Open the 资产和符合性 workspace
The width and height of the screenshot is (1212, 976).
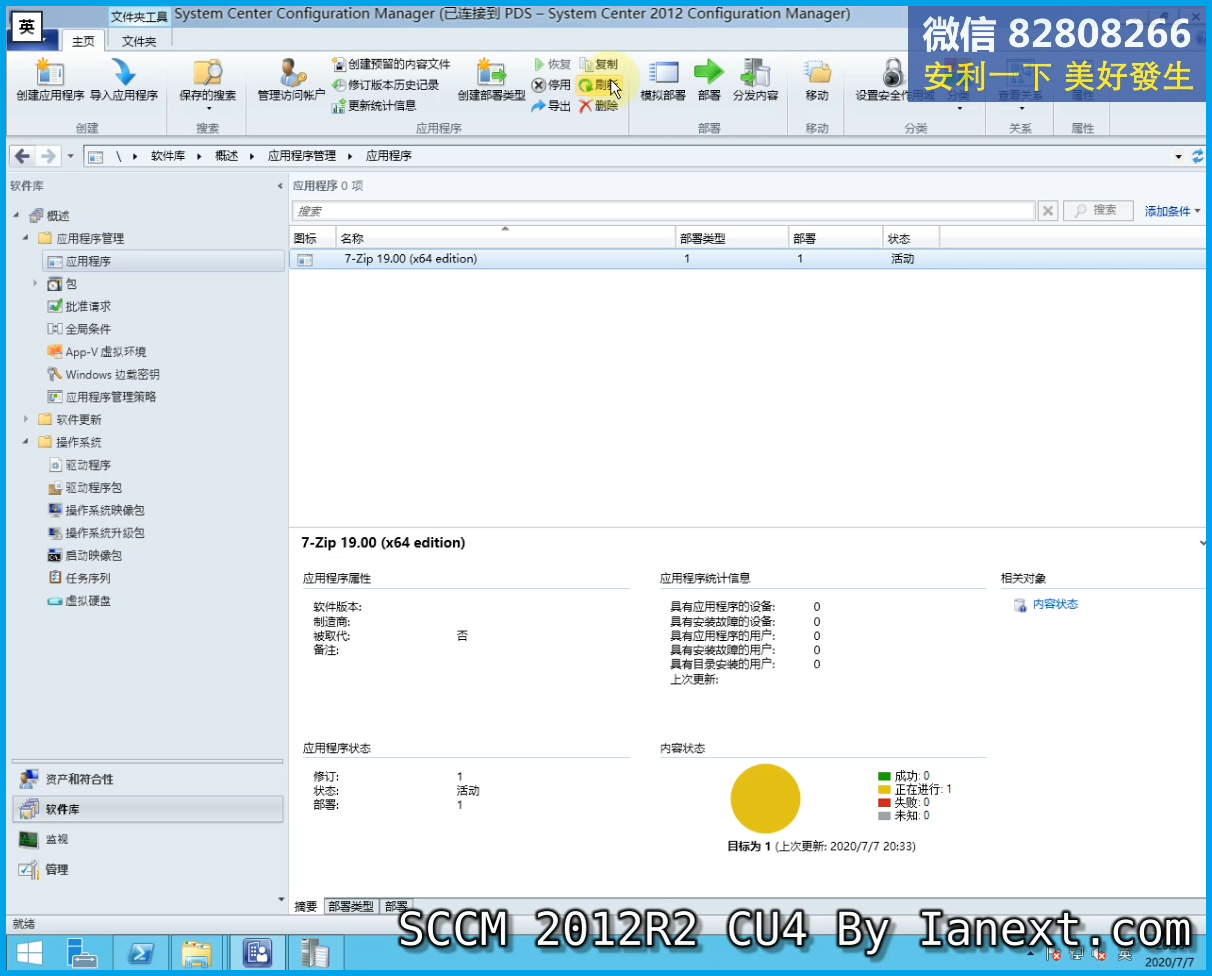tap(148, 779)
